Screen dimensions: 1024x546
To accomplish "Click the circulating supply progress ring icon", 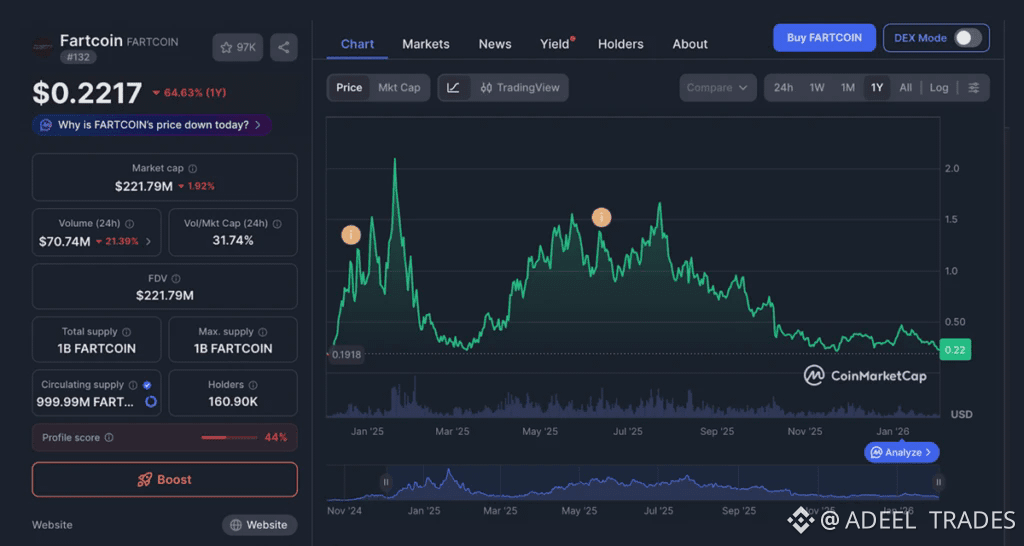I will 151,402.
